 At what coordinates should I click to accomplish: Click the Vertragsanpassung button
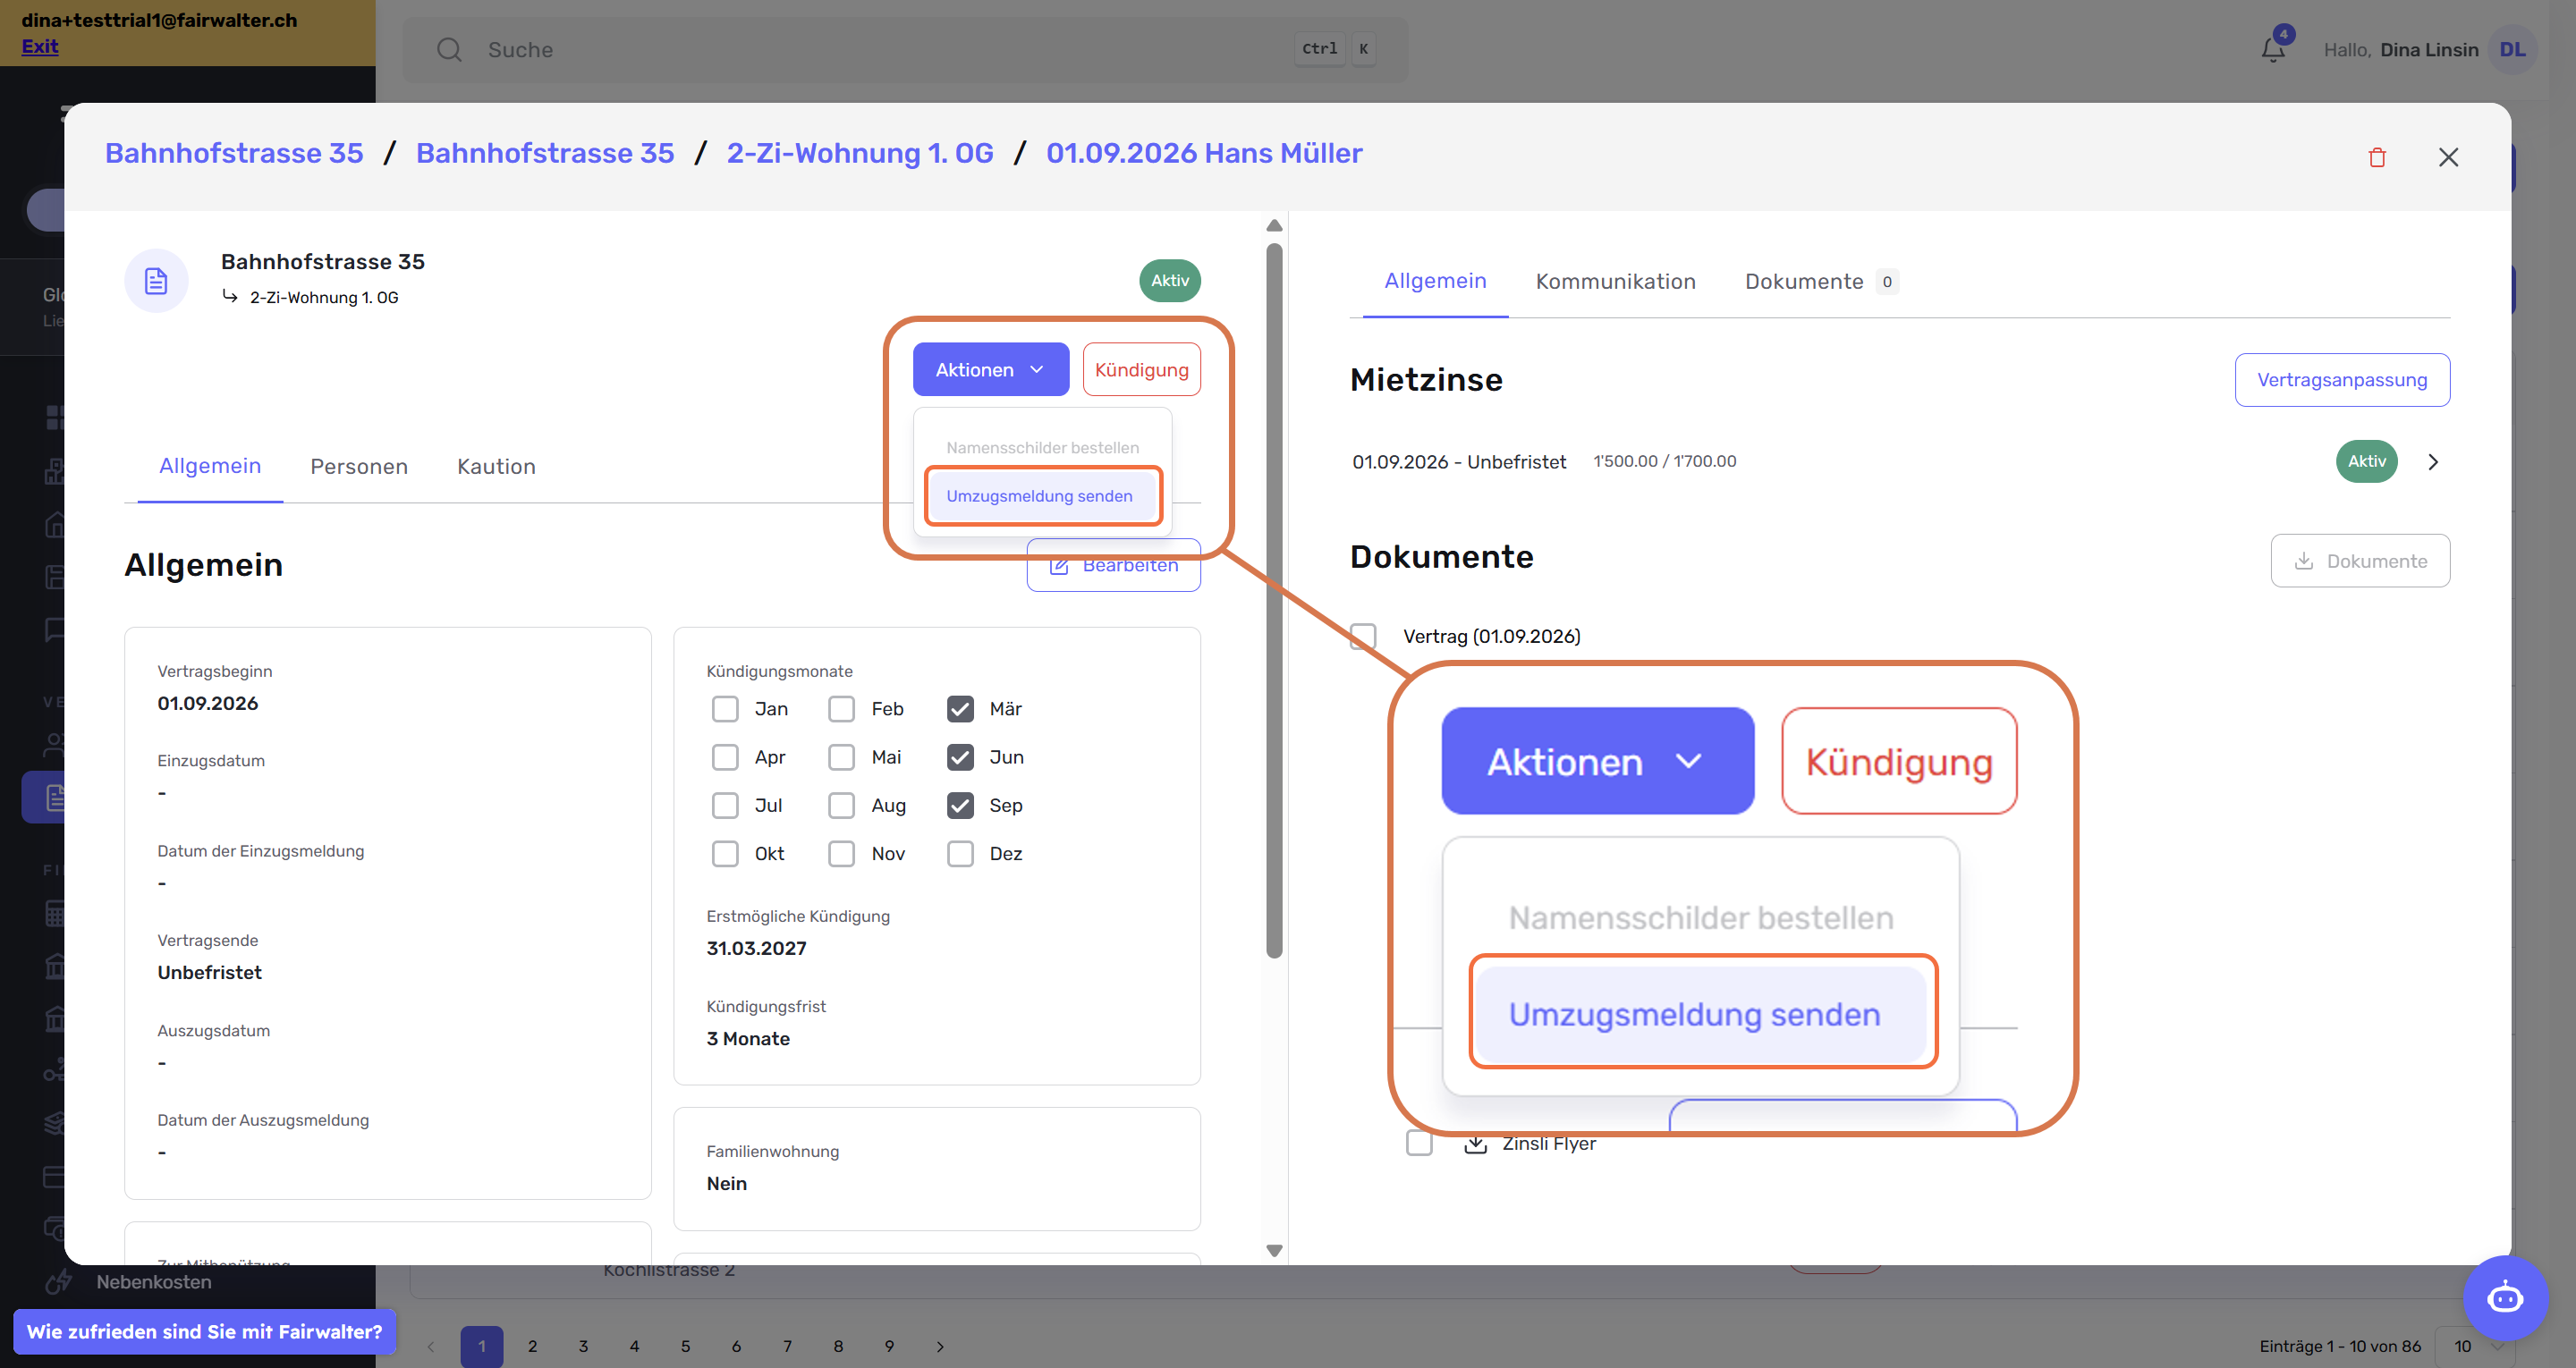2342,380
